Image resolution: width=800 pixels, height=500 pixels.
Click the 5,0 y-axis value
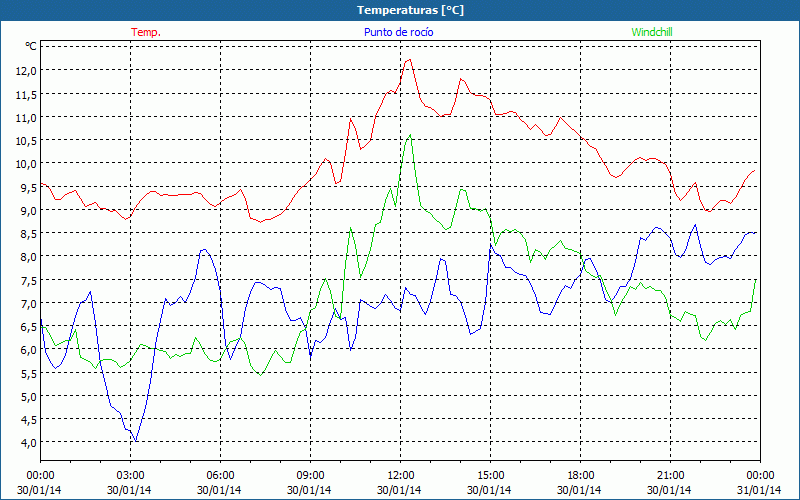click(x=29, y=396)
